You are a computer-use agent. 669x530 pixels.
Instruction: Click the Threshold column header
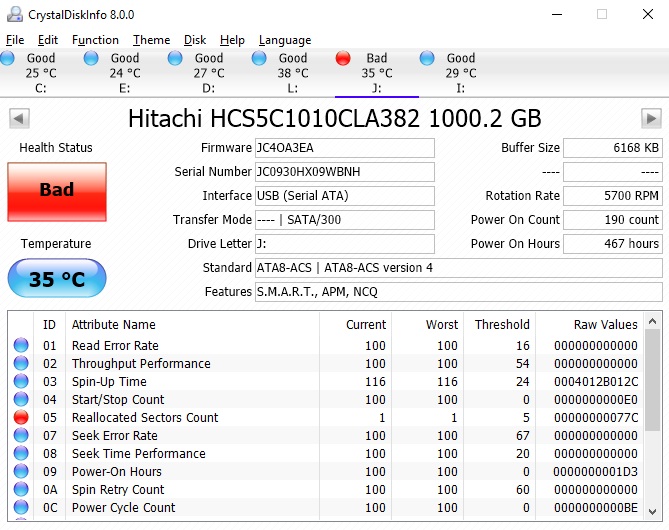pos(499,324)
